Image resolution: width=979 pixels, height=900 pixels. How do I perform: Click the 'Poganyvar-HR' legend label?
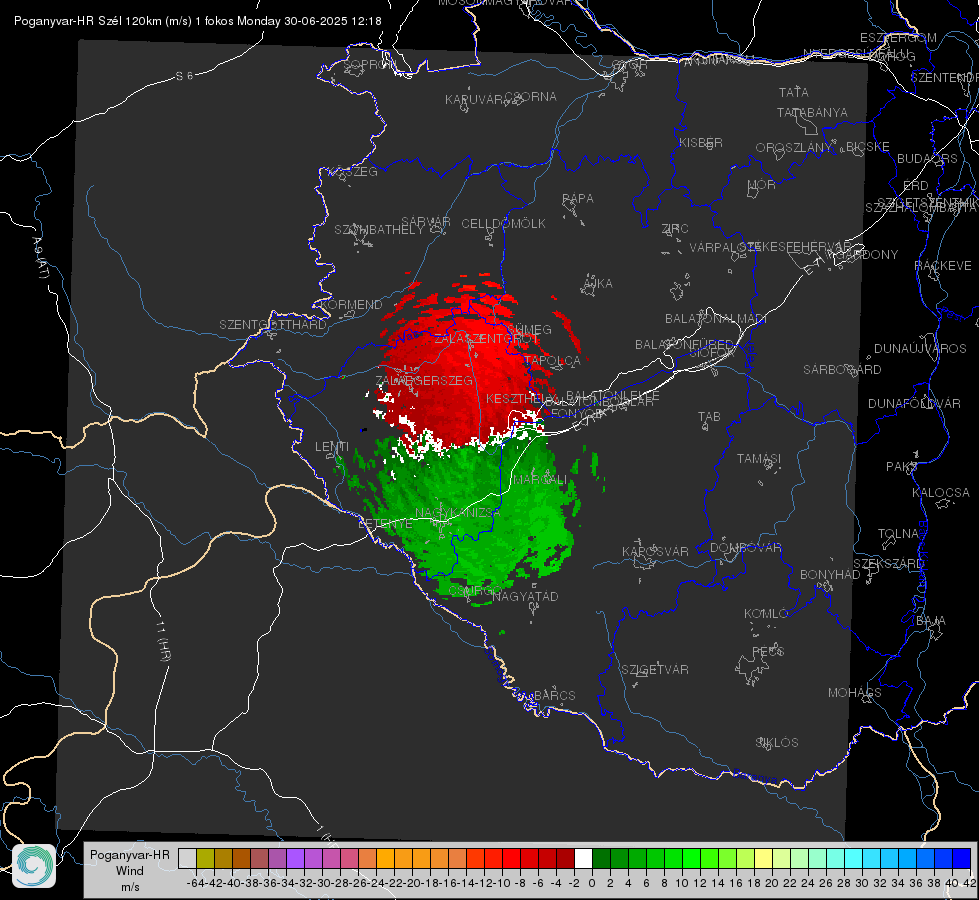[x=130, y=854]
